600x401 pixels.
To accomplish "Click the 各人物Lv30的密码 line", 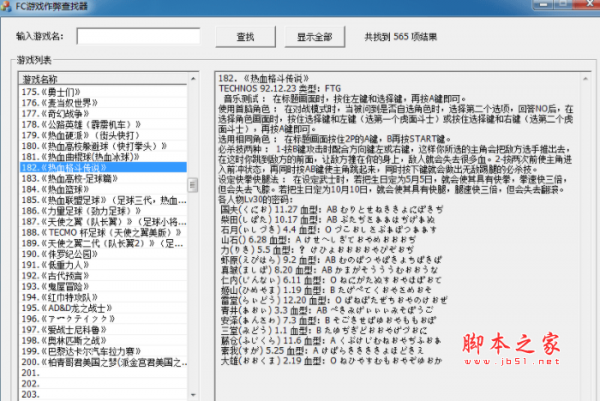I will [255, 199].
